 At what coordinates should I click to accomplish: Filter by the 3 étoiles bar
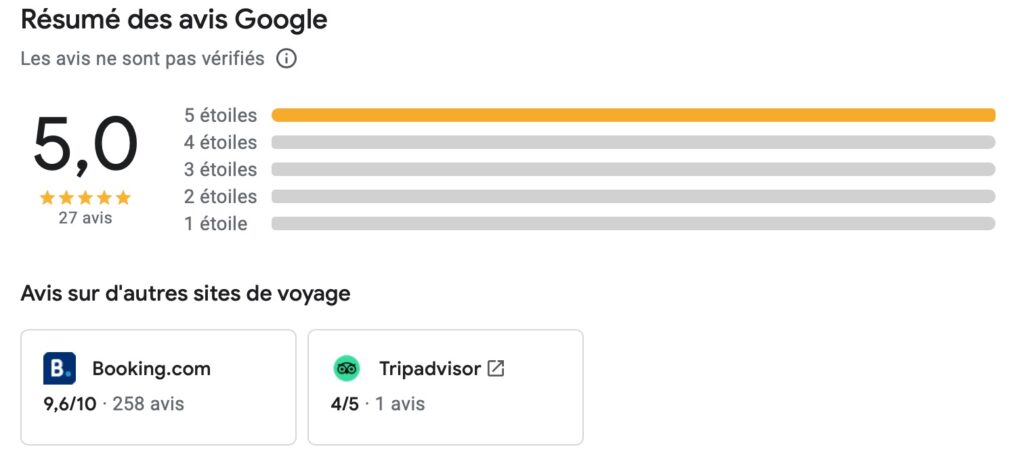633,169
